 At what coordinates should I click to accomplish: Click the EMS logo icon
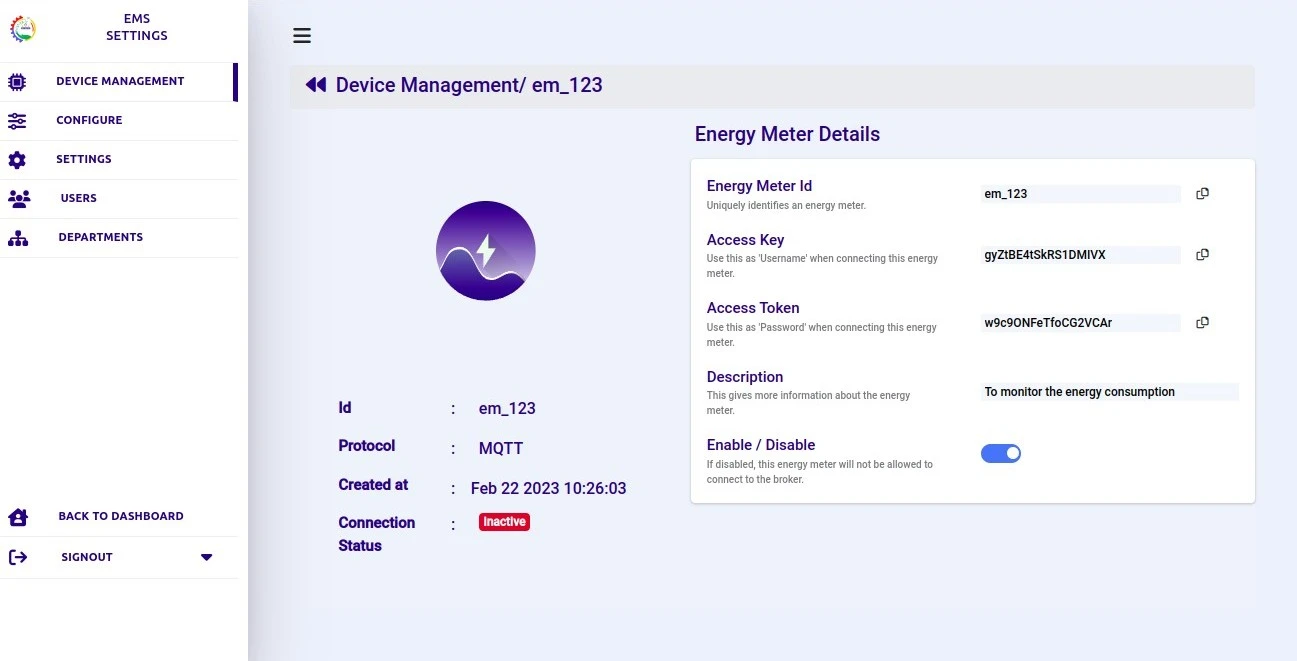coord(22,29)
